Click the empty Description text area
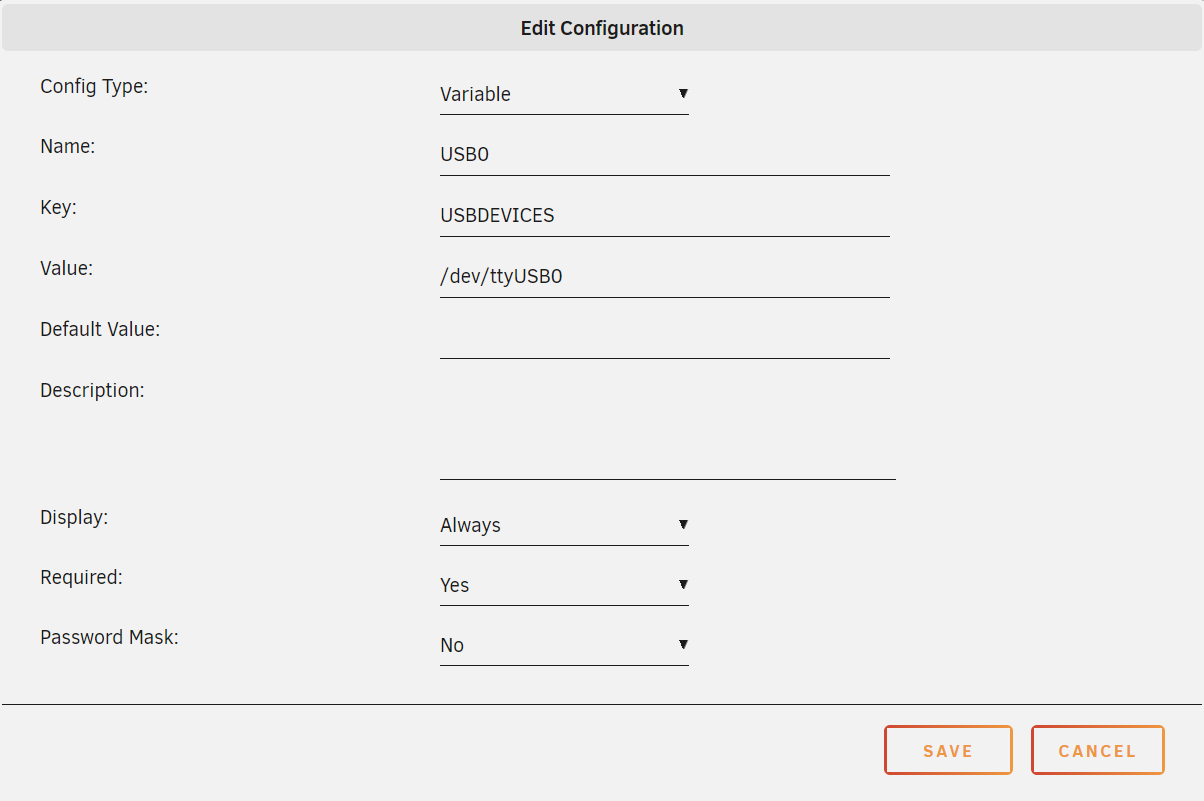This screenshot has height=801, width=1204. pyautogui.click(x=668, y=430)
